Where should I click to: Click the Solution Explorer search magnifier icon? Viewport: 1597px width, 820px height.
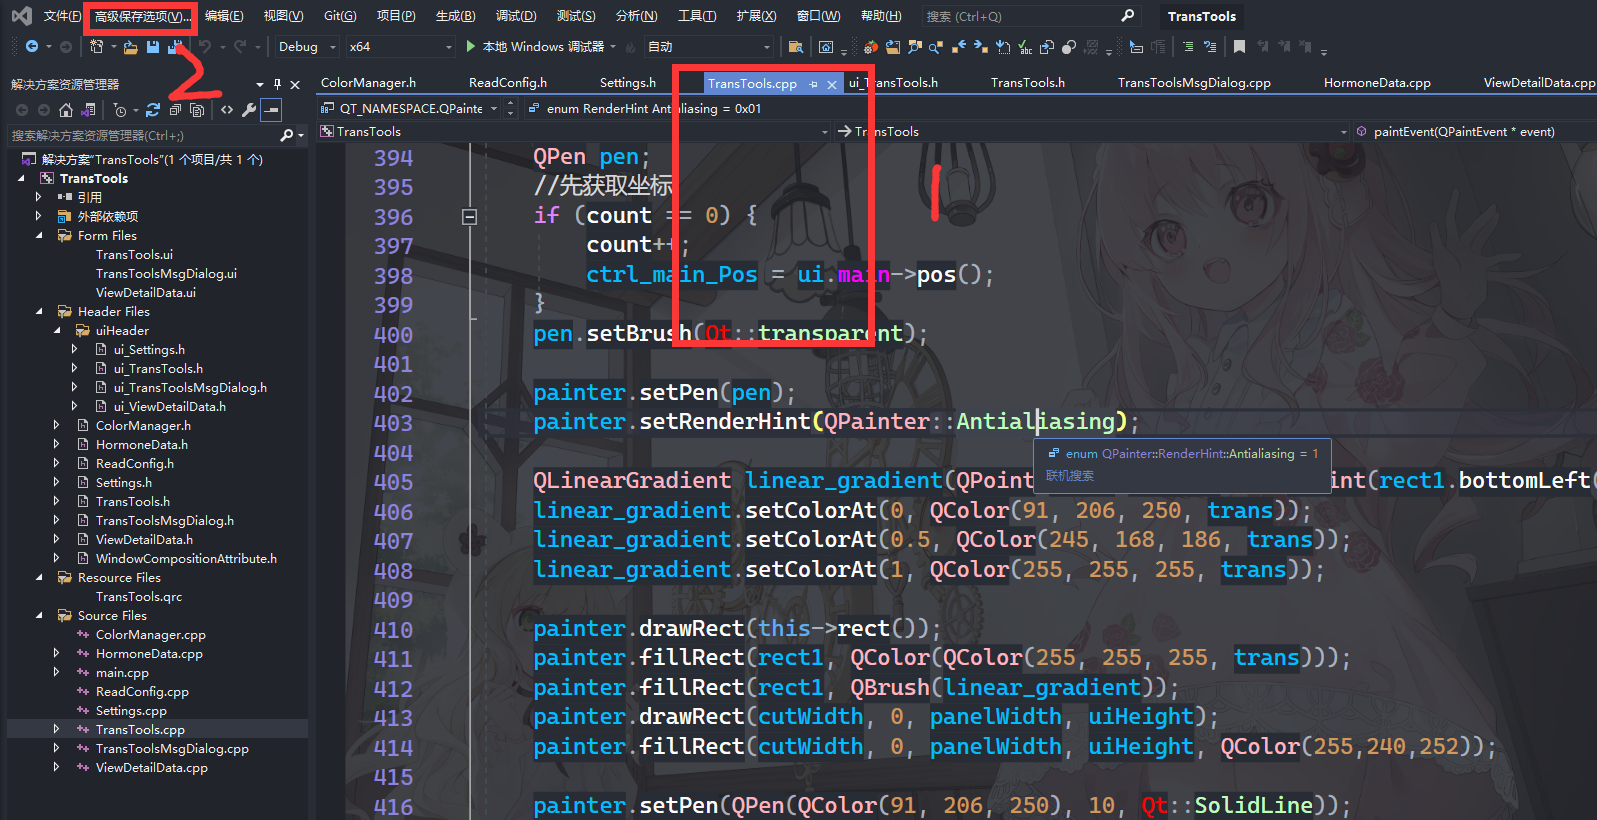[x=287, y=135]
